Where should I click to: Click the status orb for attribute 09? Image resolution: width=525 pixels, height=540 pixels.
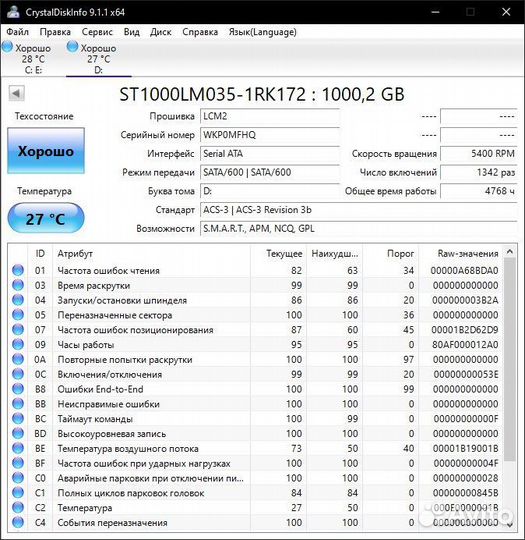[18, 344]
